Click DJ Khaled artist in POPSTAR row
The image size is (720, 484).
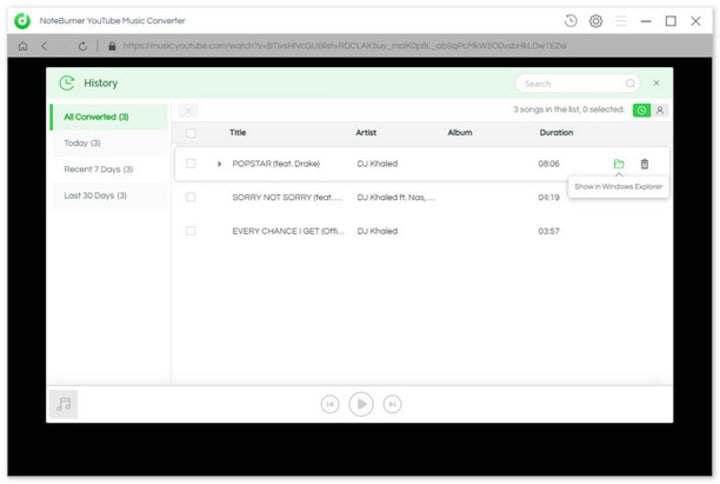click(377, 164)
